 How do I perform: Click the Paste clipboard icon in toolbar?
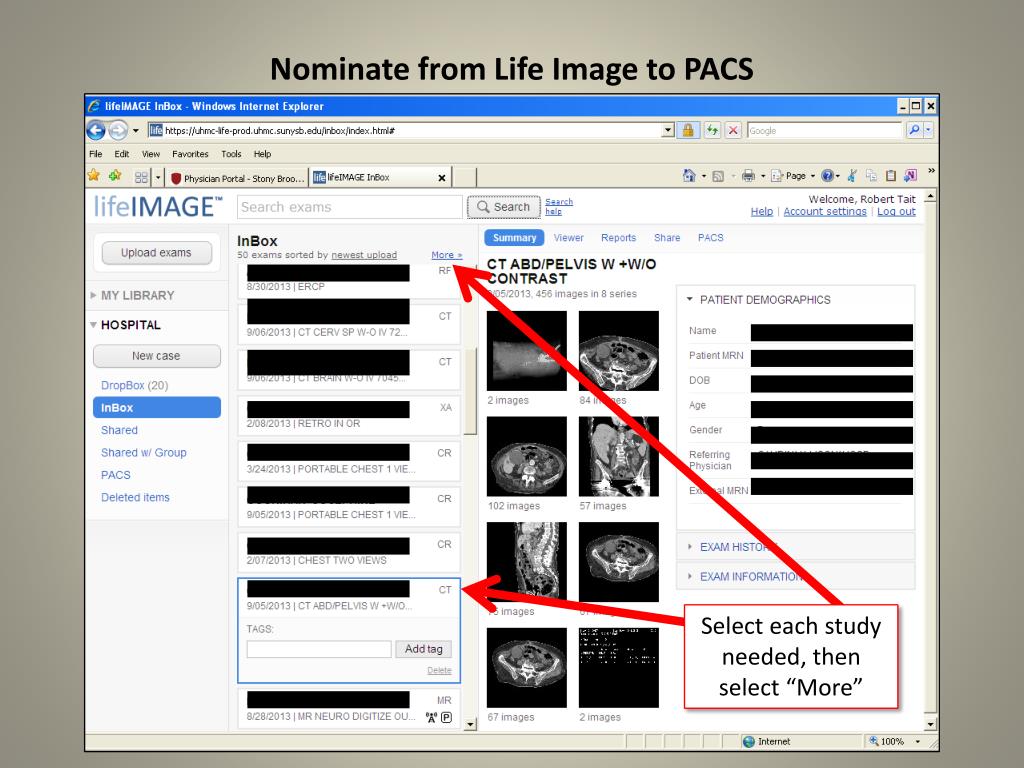click(891, 175)
